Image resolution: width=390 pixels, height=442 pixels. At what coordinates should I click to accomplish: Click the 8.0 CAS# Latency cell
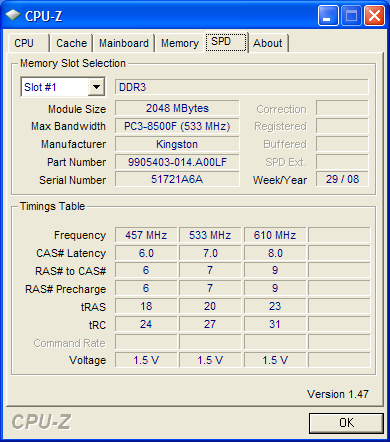(275, 253)
